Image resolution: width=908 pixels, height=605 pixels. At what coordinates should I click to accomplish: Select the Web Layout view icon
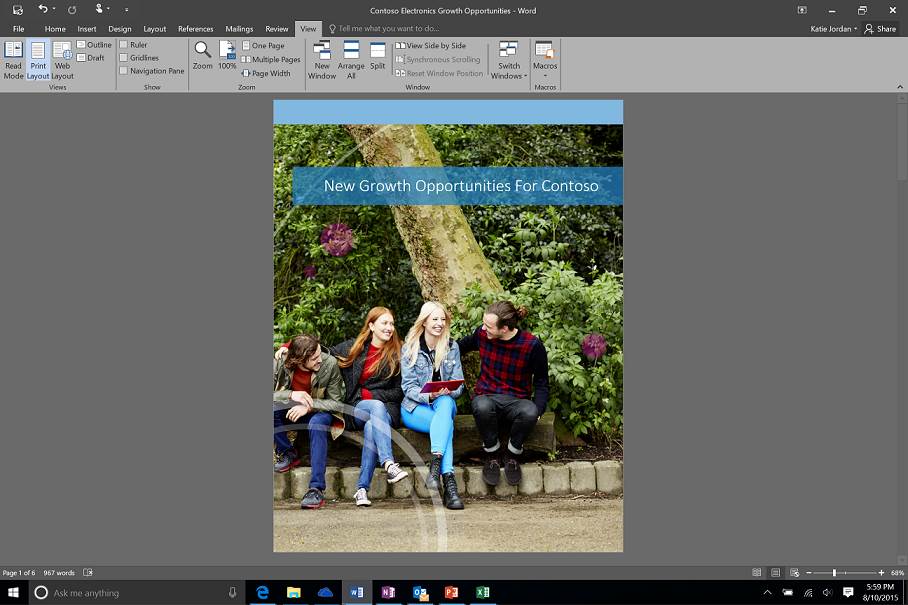62,59
